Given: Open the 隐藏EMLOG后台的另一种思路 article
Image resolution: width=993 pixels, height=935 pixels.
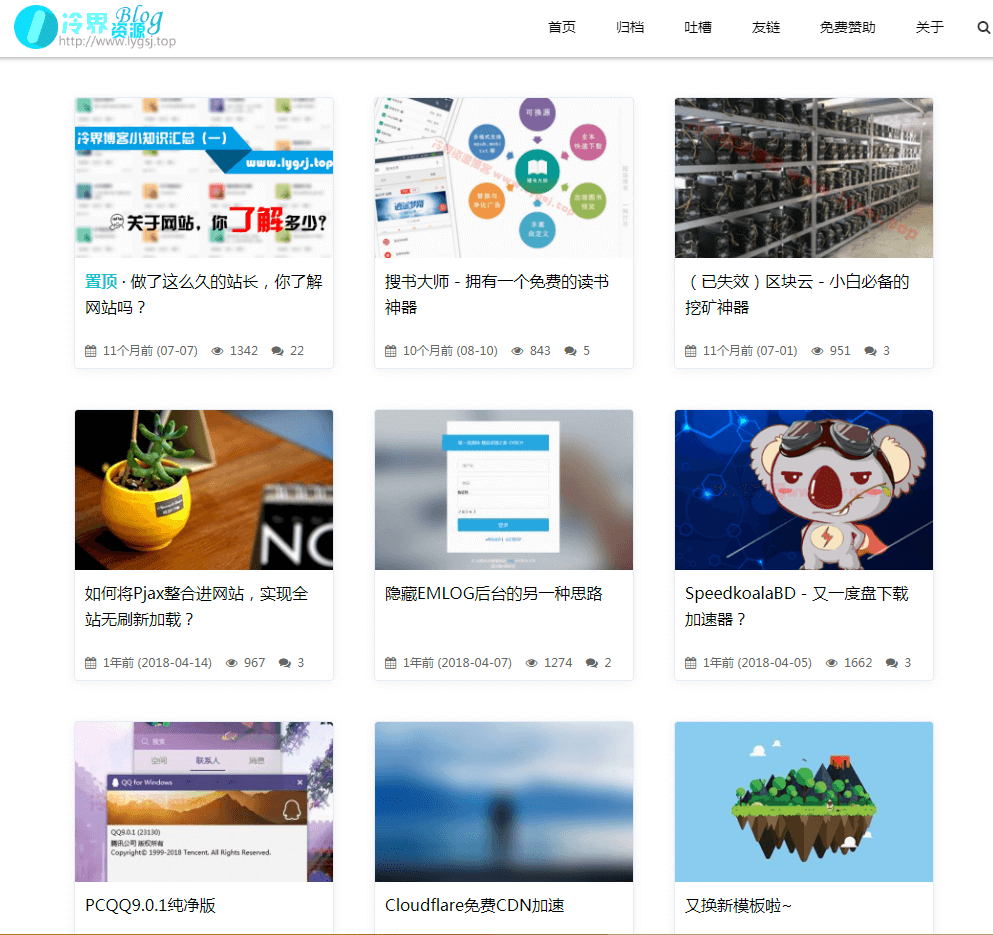Looking at the screenshot, I should click(494, 594).
